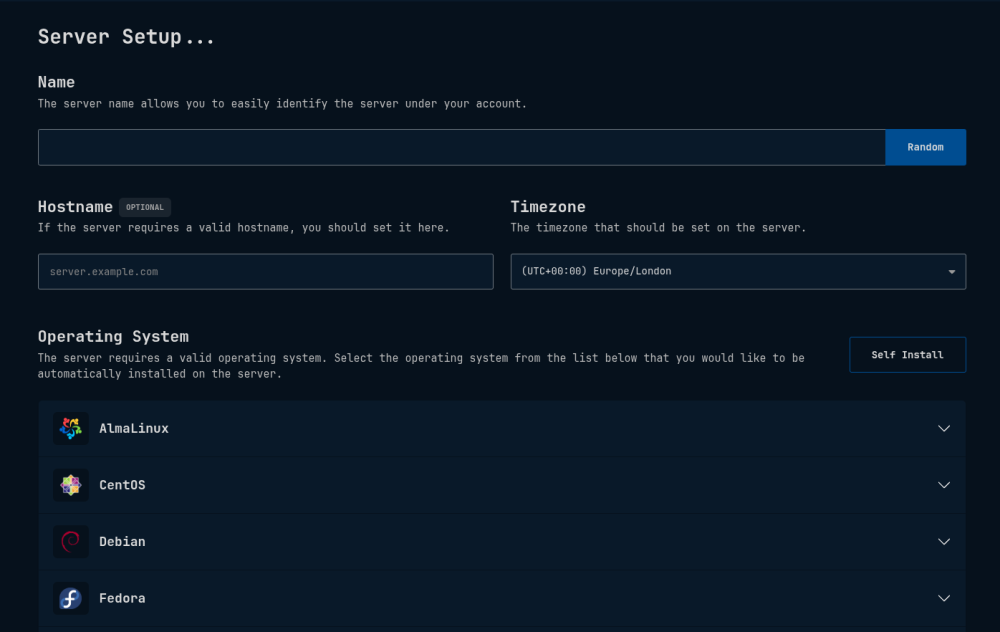Choose the Self Install option
This screenshot has height=632, width=1000.
pos(908,355)
